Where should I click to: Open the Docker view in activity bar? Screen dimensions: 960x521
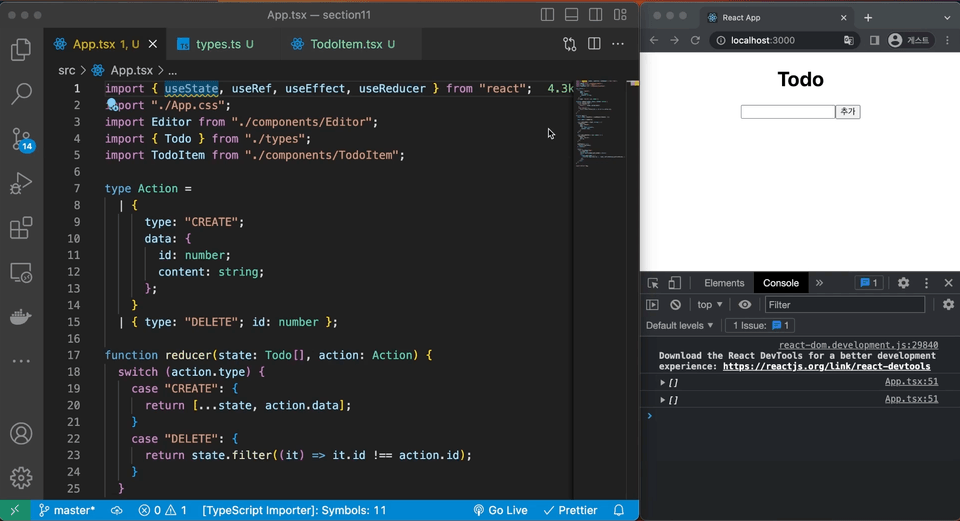point(21,317)
